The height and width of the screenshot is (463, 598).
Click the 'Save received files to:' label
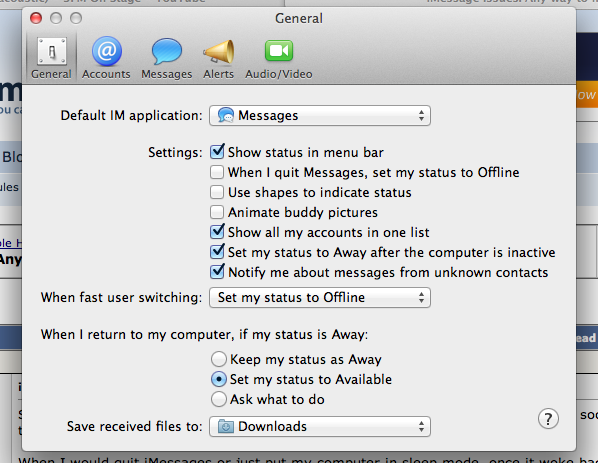point(135,426)
